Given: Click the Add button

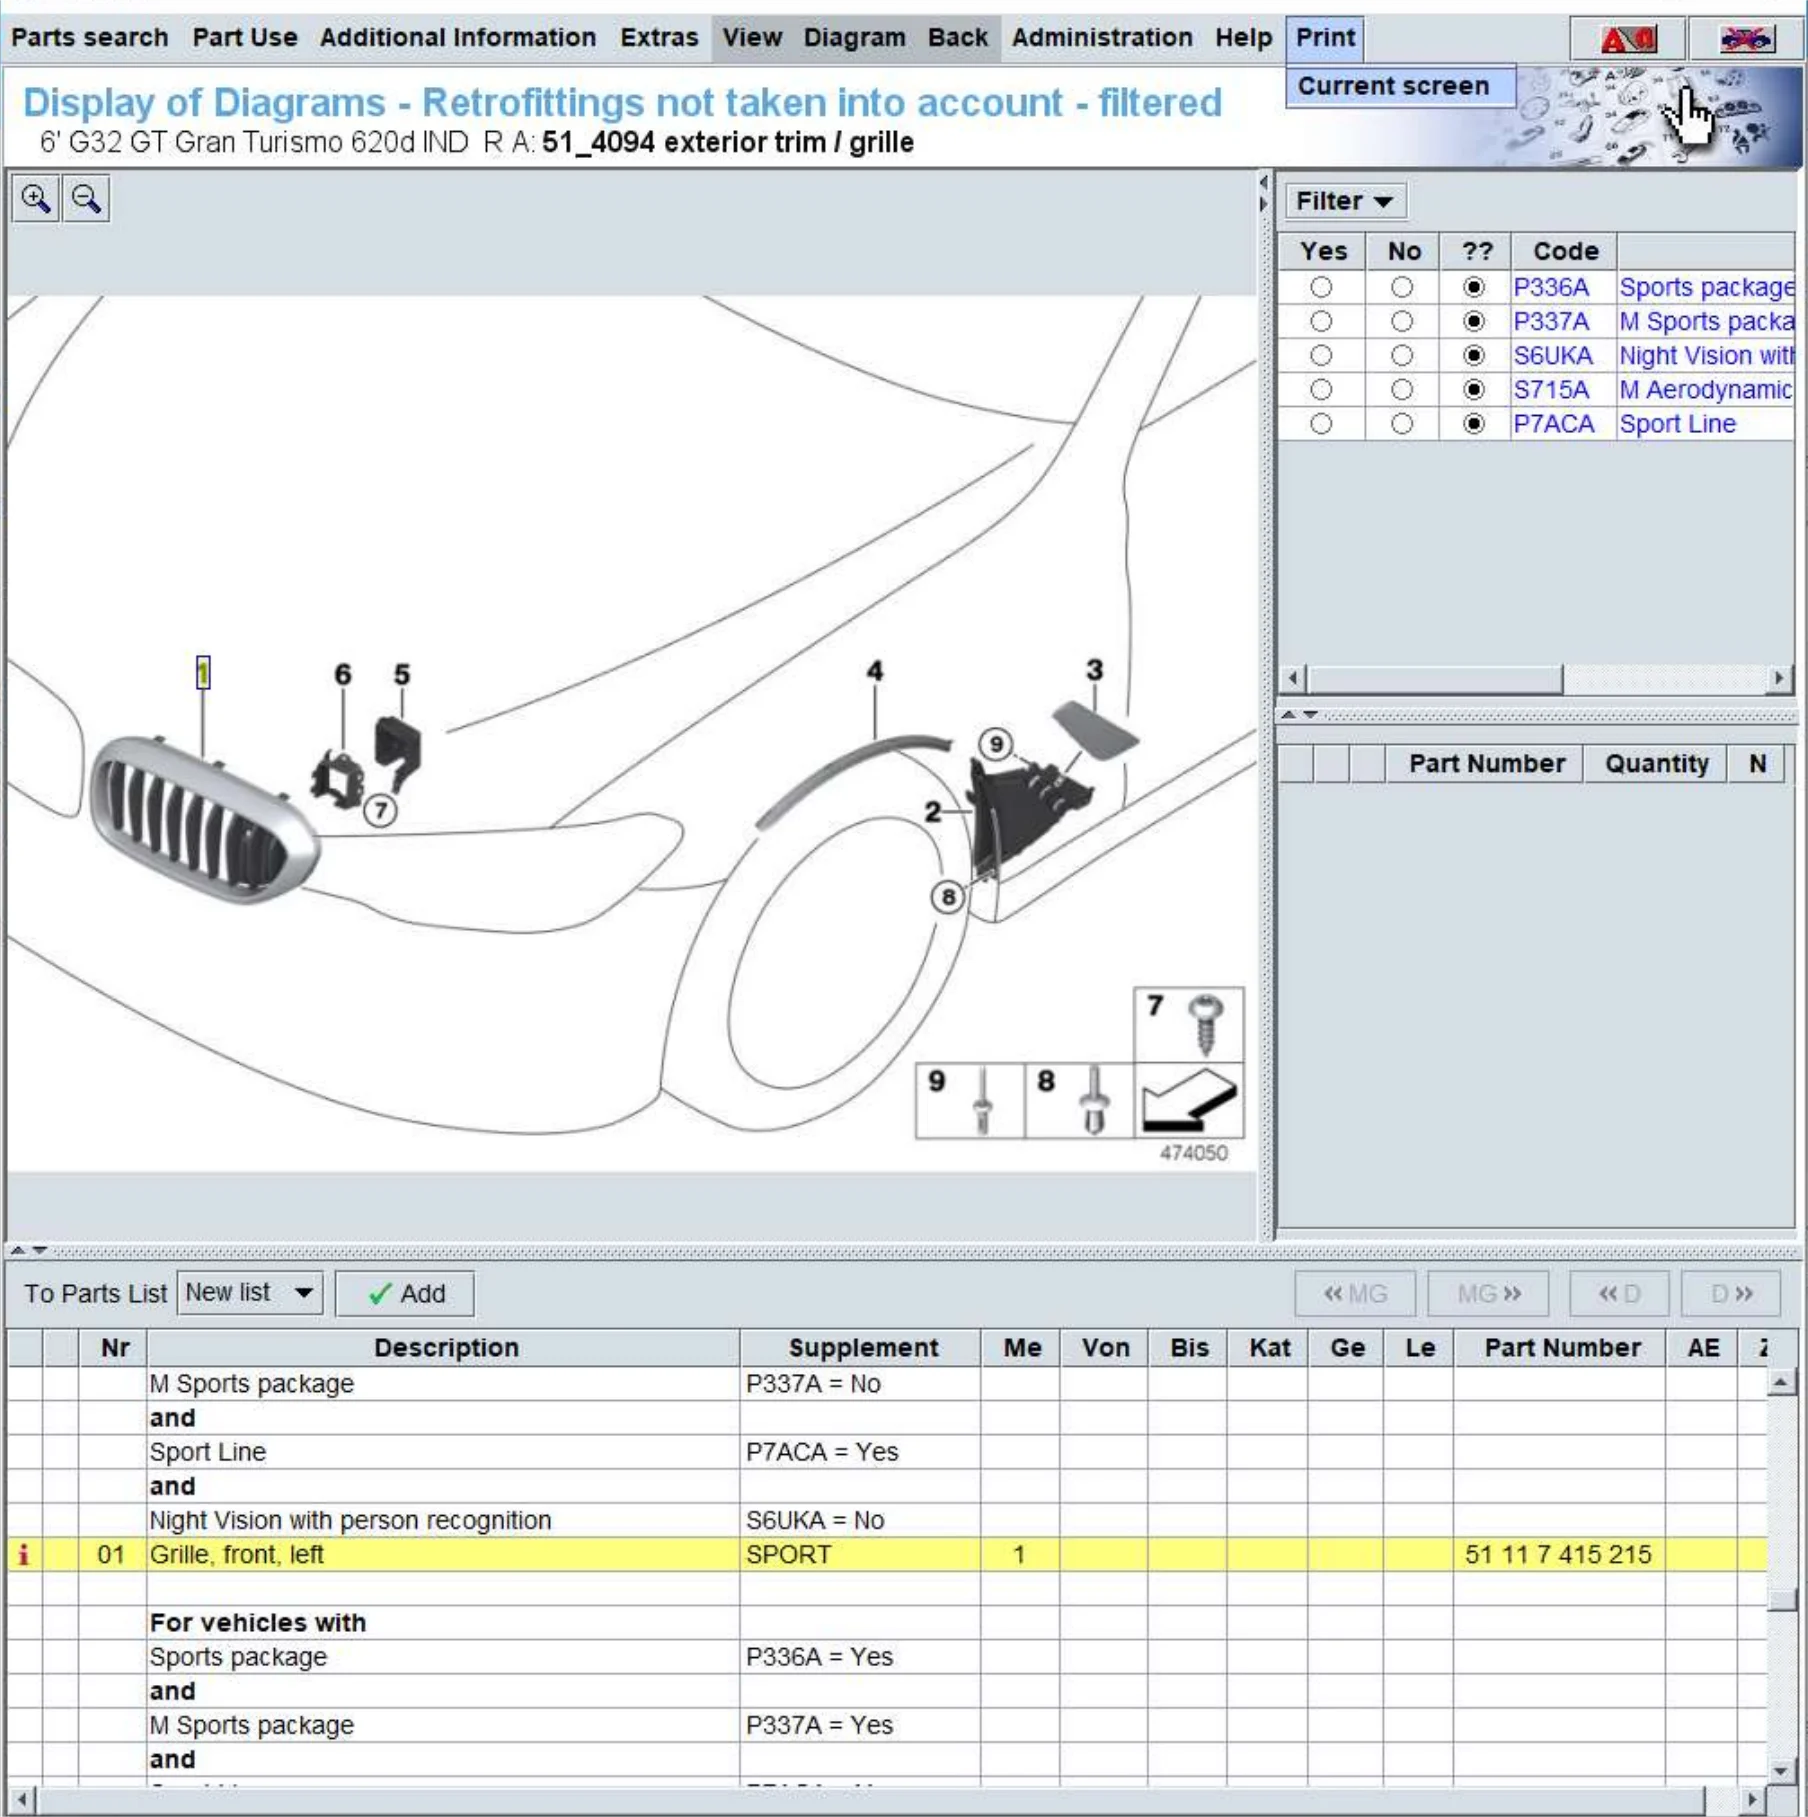Looking at the screenshot, I should [405, 1293].
